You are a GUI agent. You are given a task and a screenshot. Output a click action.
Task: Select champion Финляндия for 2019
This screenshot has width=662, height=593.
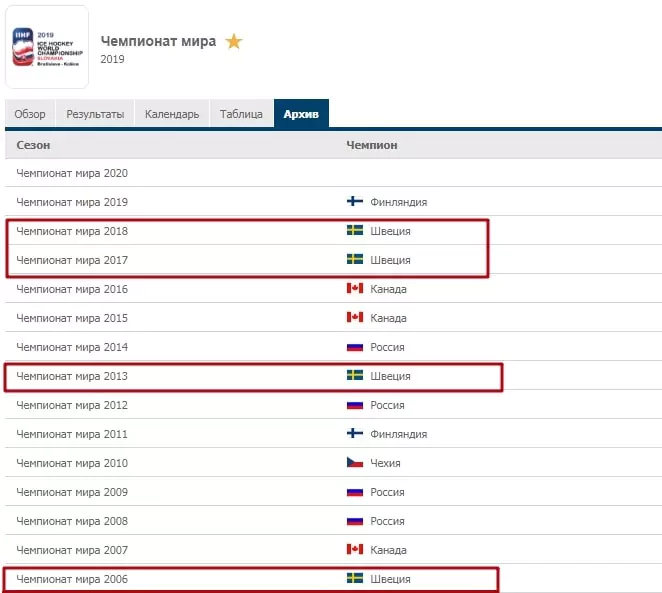tap(399, 202)
